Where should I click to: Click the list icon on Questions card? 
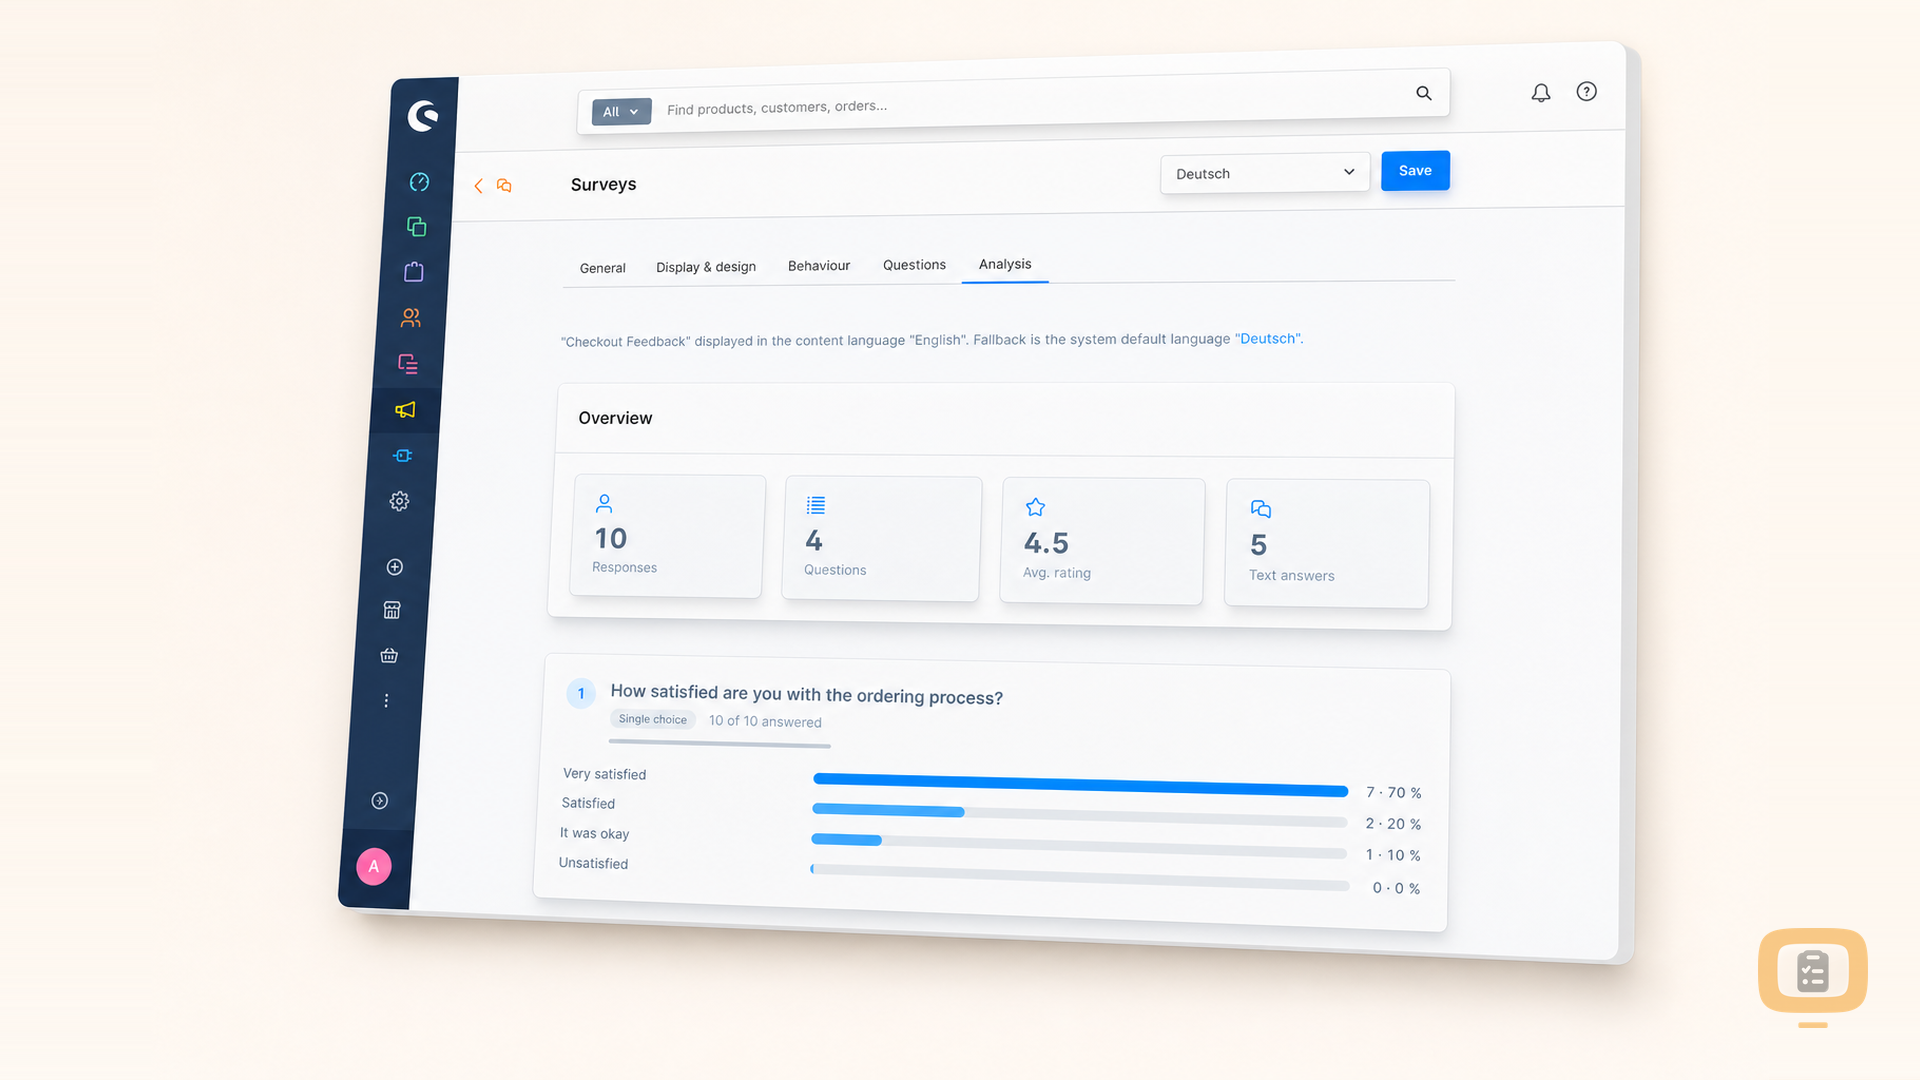point(816,505)
